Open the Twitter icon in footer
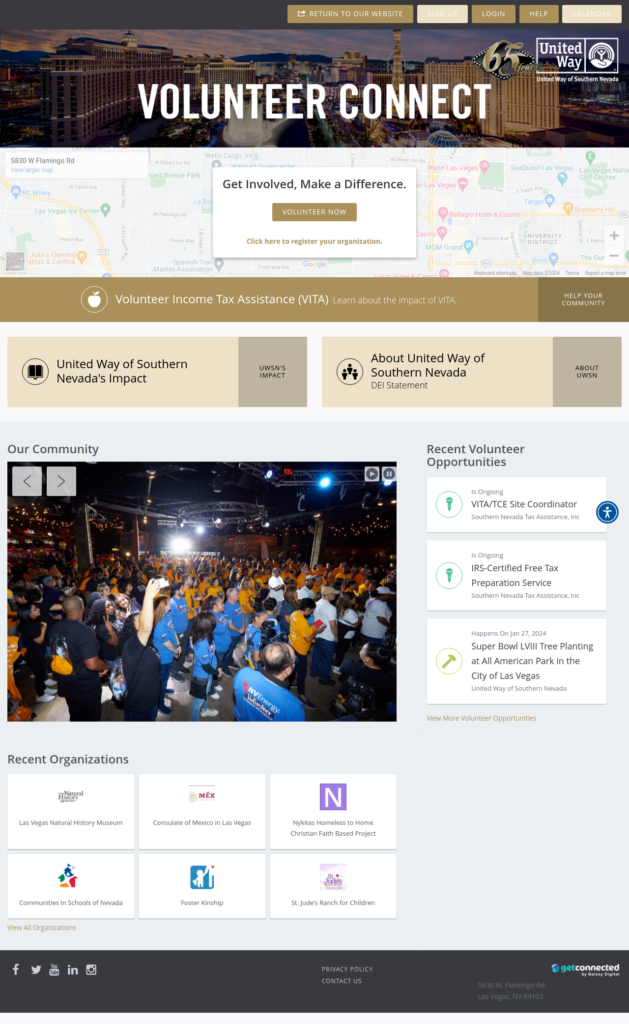Screen dimensions: 629x1024 pyautogui.click(x=36, y=970)
